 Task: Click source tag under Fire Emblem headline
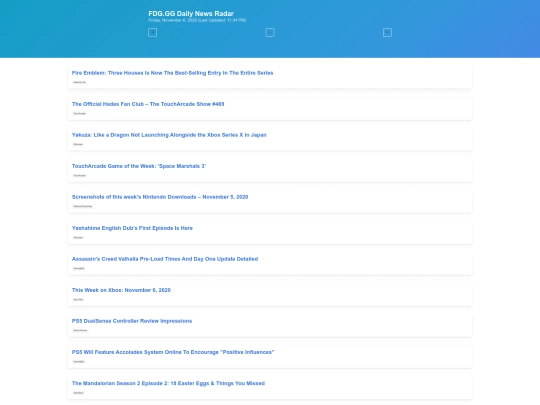click(x=80, y=82)
